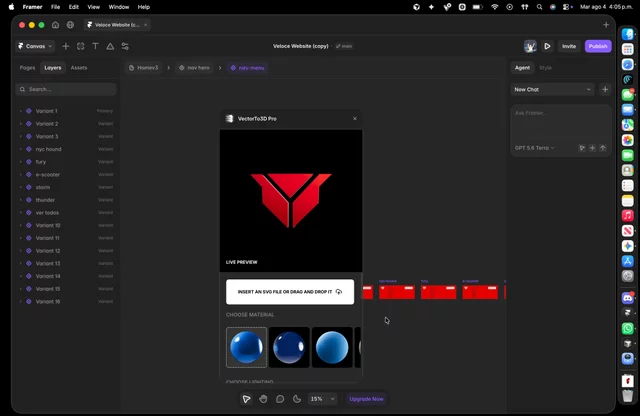Expand the Variant 3 layer
640x416 pixels.
point(20,136)
